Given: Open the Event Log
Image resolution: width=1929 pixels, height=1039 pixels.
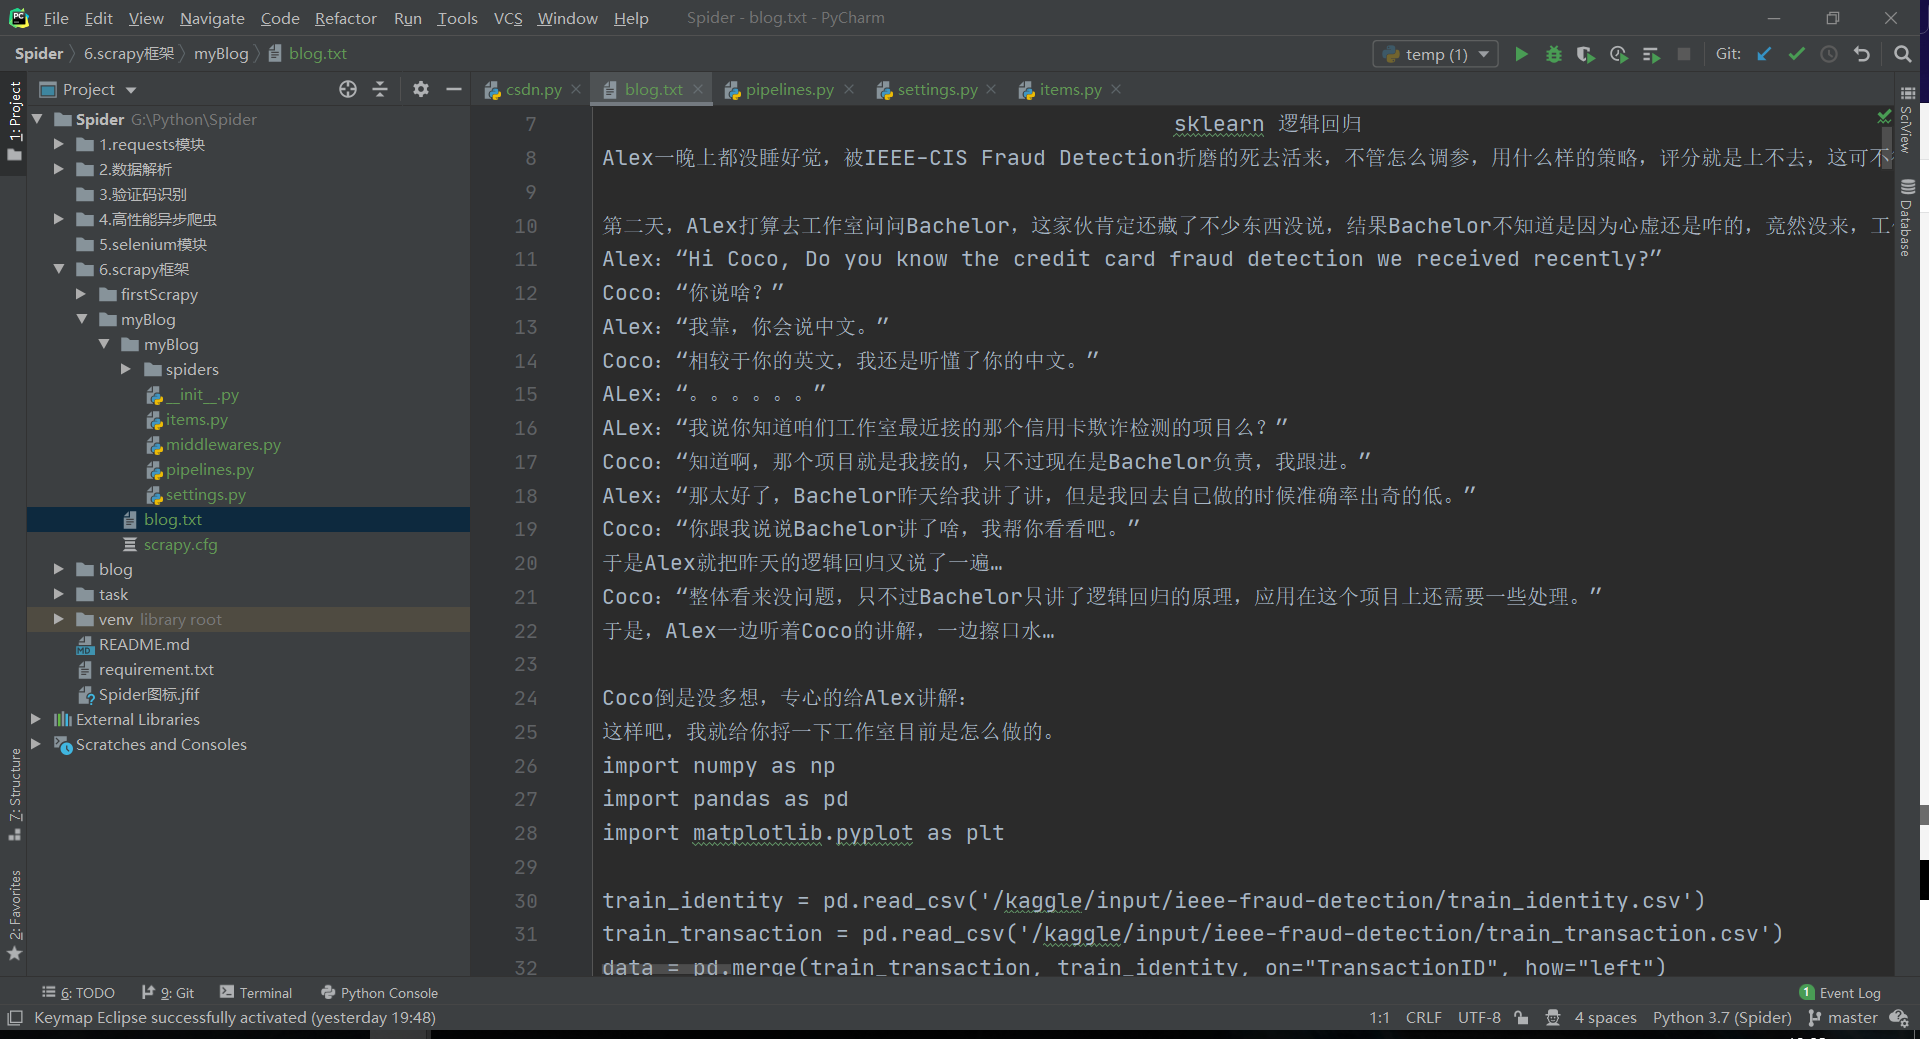Looking at the screenshot, I should pos(1840,993).
